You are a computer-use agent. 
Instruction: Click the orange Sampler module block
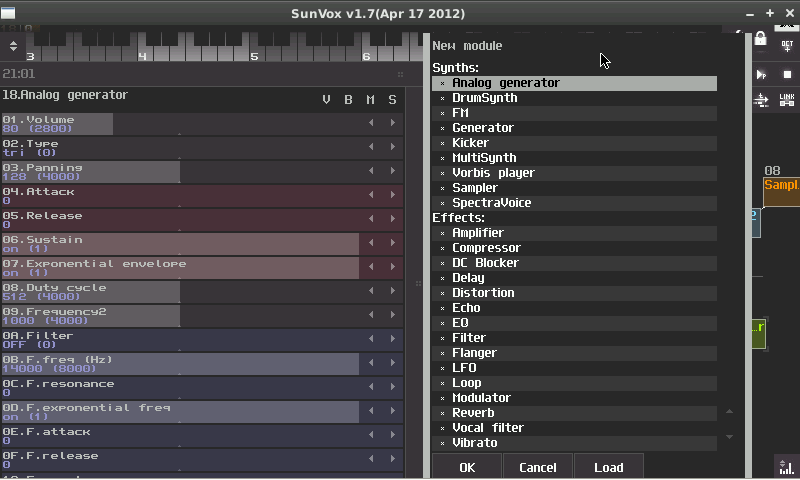pos(782,191)
